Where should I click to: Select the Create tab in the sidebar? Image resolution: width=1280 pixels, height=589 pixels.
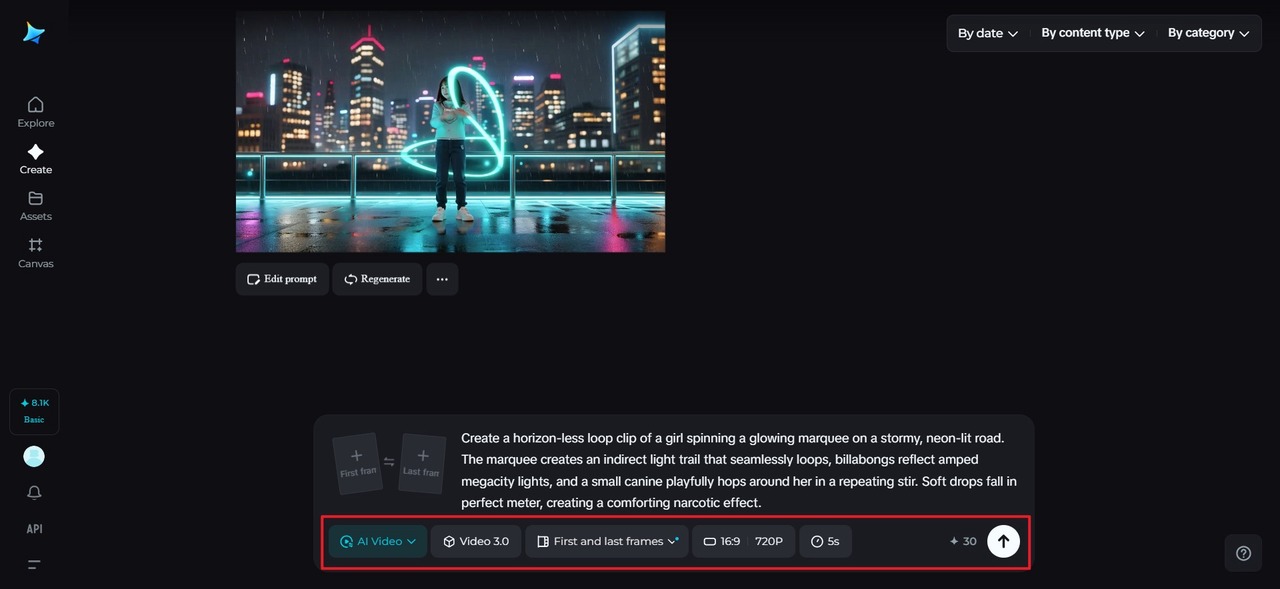(x=35, y=158)
